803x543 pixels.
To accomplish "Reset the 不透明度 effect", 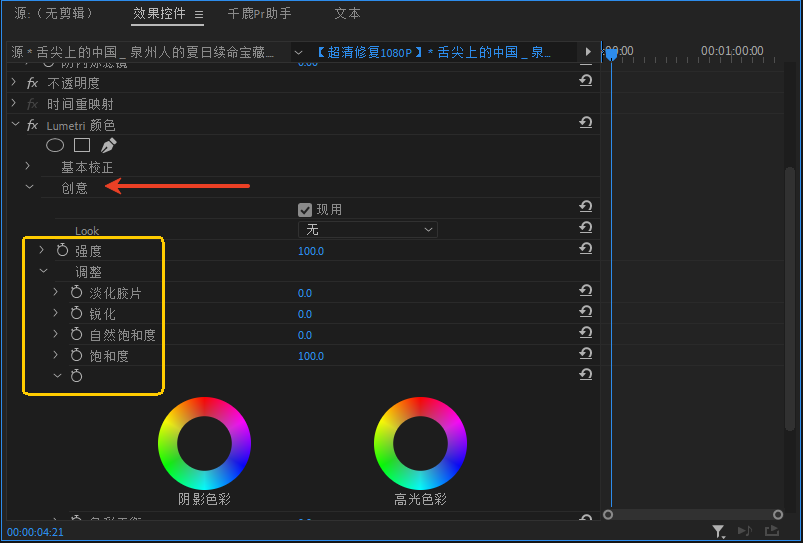I will click(x=586, y=80).
